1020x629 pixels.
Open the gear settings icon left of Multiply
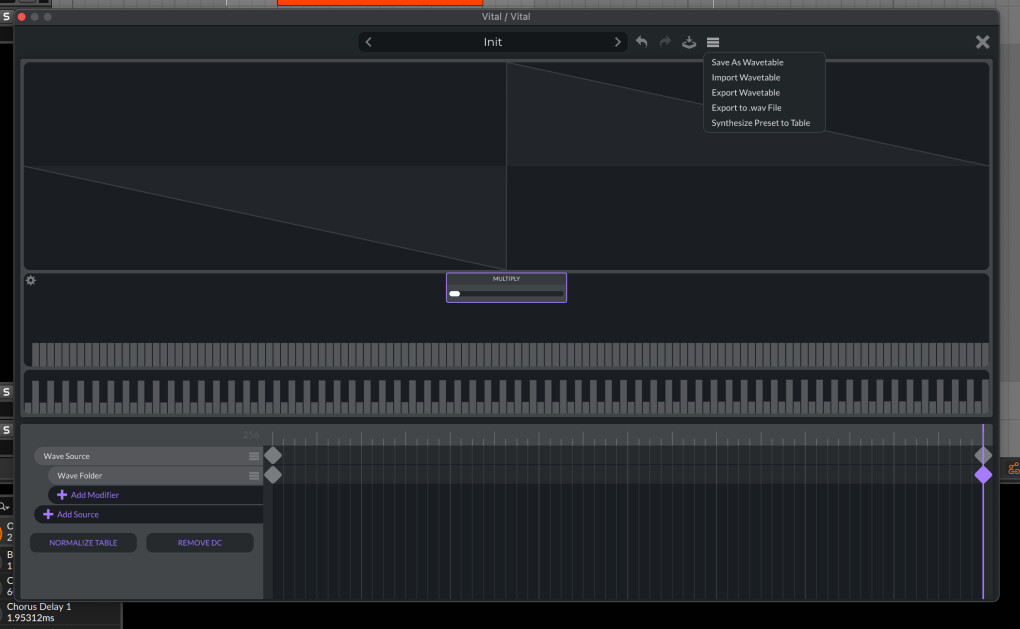coord(31,280)
